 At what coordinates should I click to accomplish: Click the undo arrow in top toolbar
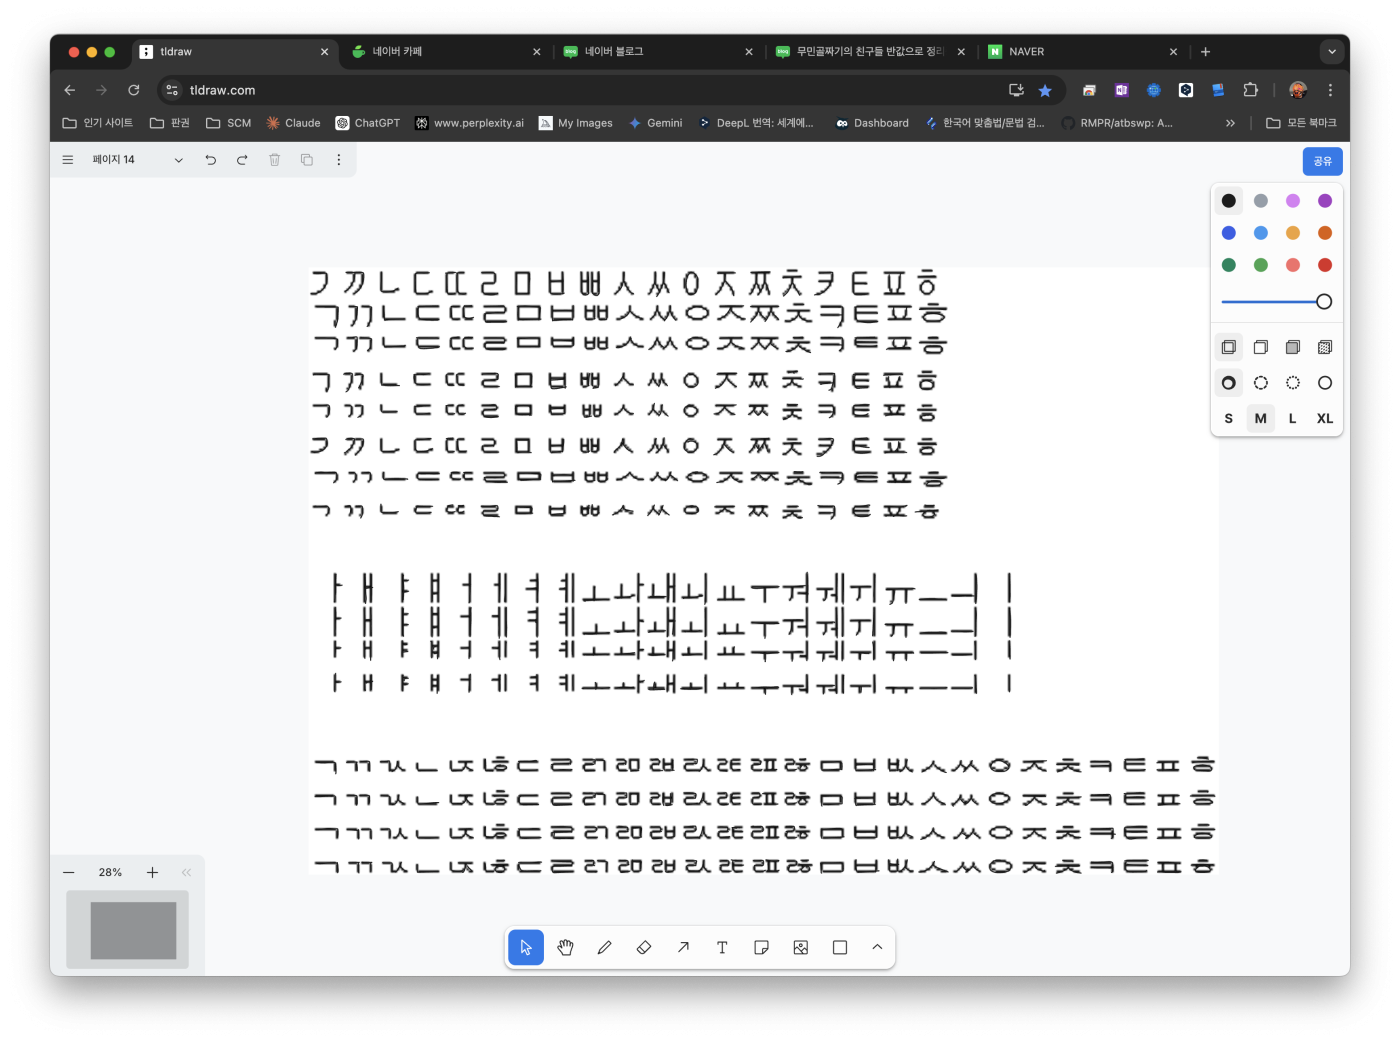pyautogui.click(x=210, y=160)
